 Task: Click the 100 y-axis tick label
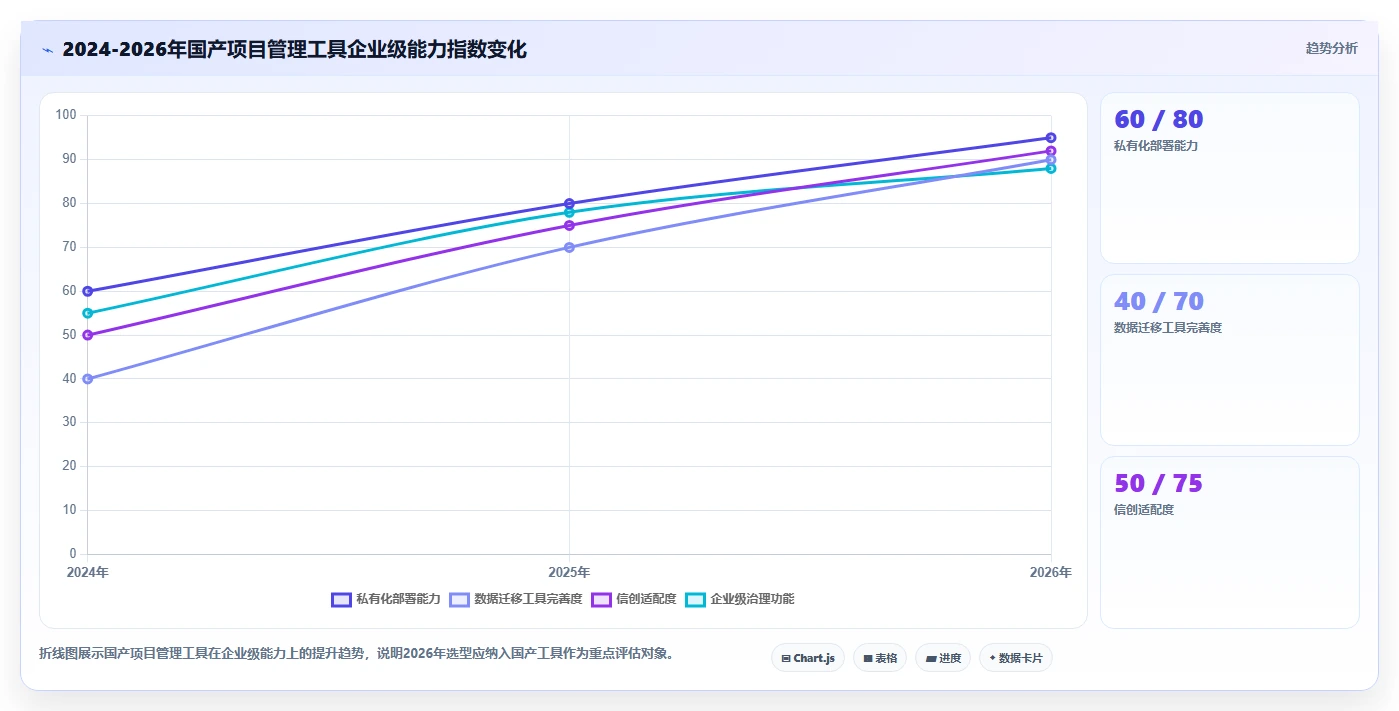pos(66,115)
